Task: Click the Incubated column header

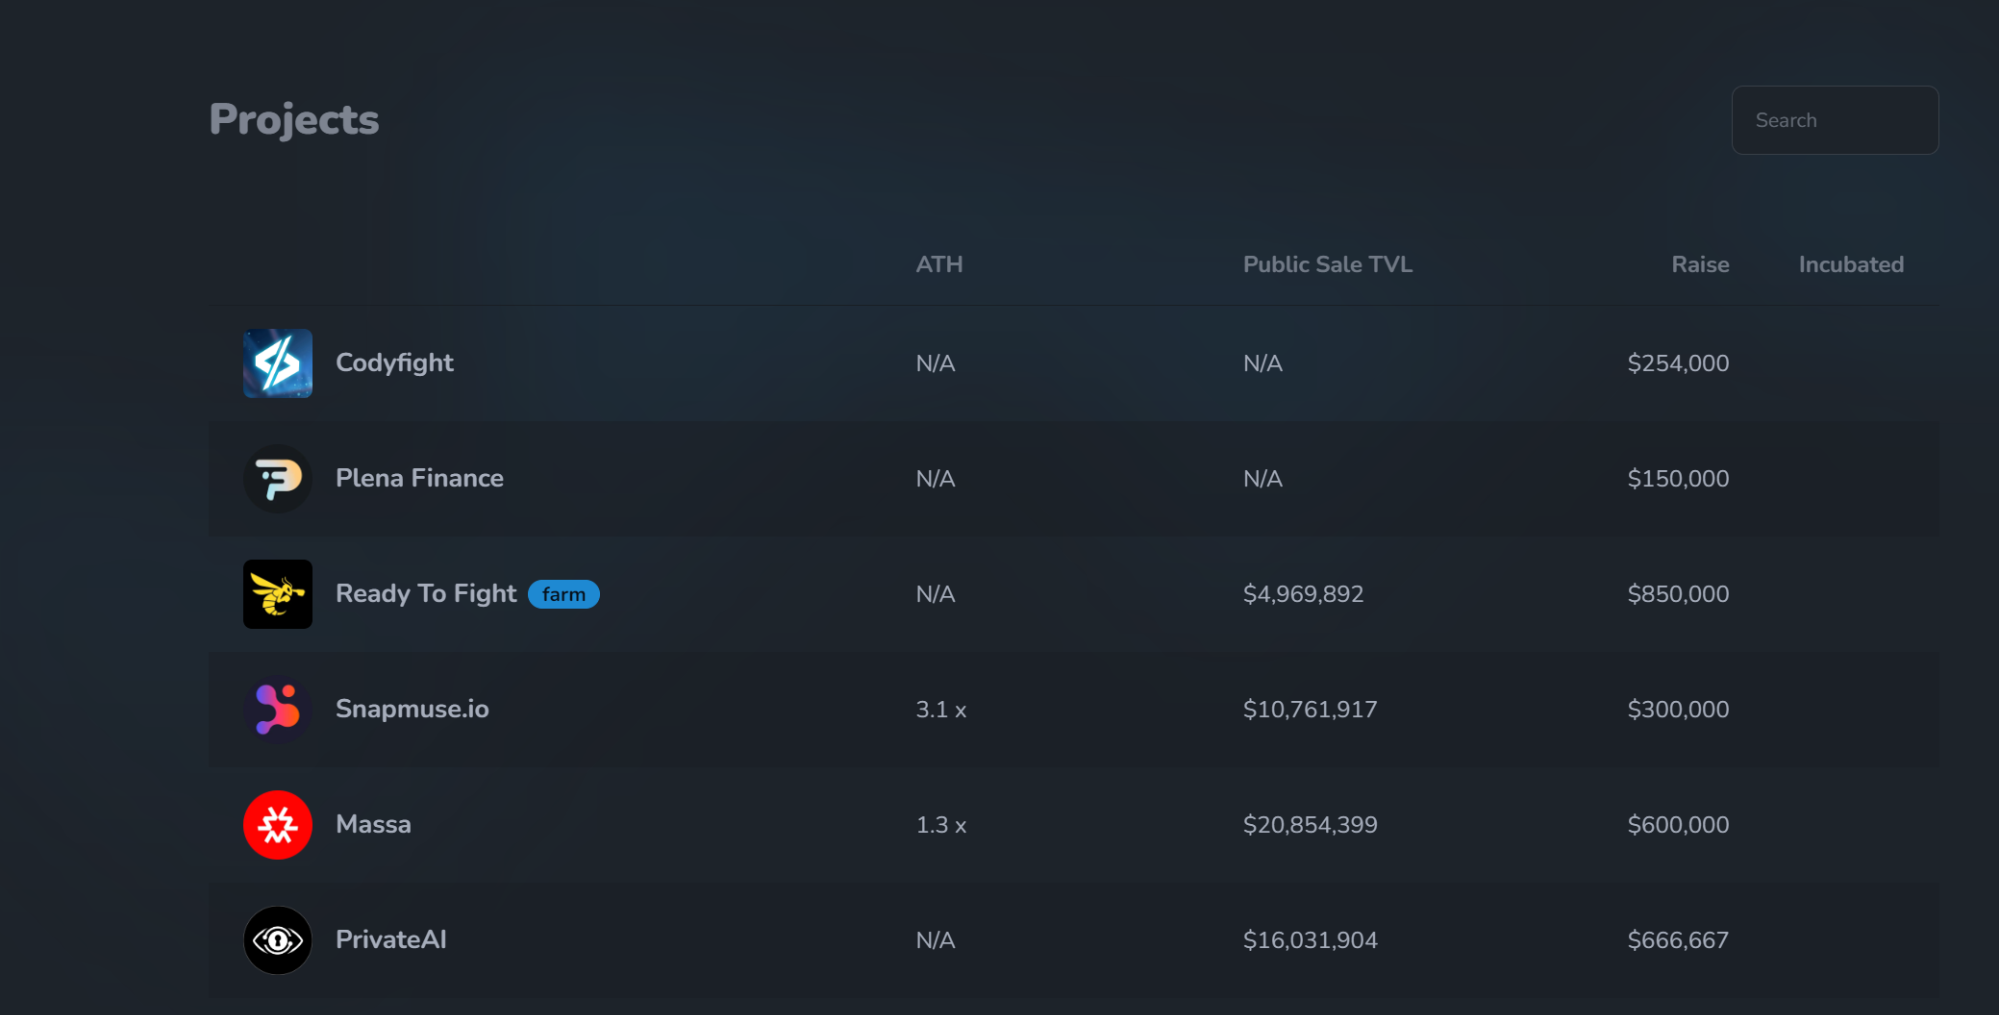Action: pos(1850,264)
